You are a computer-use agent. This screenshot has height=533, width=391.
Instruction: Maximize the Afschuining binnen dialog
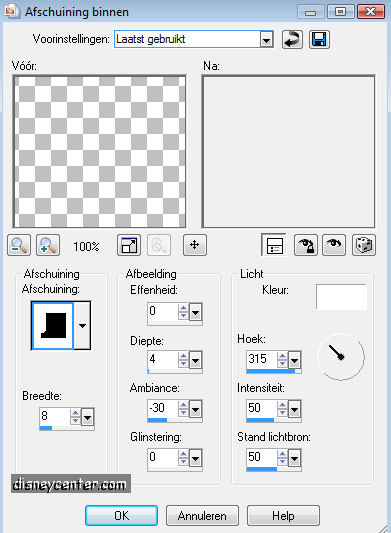(341, 12)
